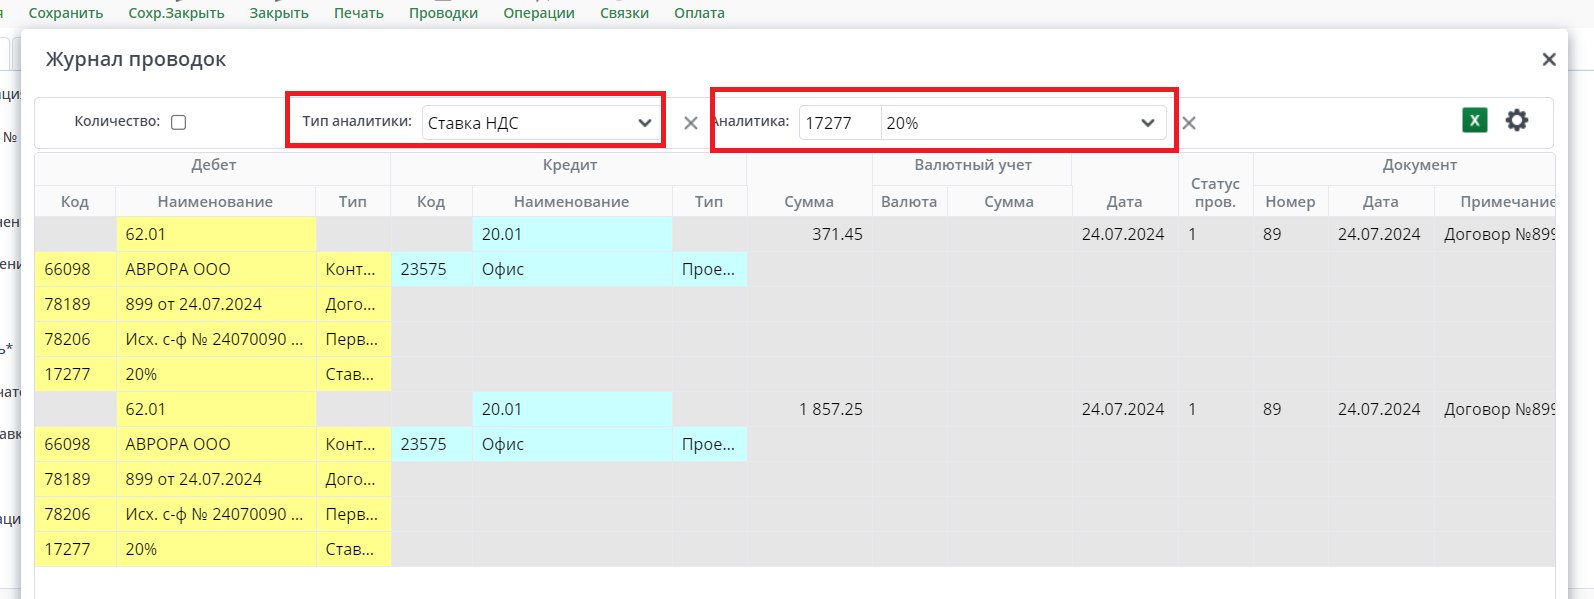Open the Связки menu
This screenshot has height=599, width=1594.
point(624,13)
